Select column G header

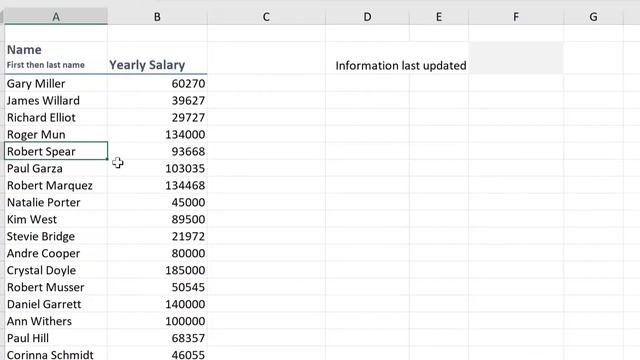593,17
